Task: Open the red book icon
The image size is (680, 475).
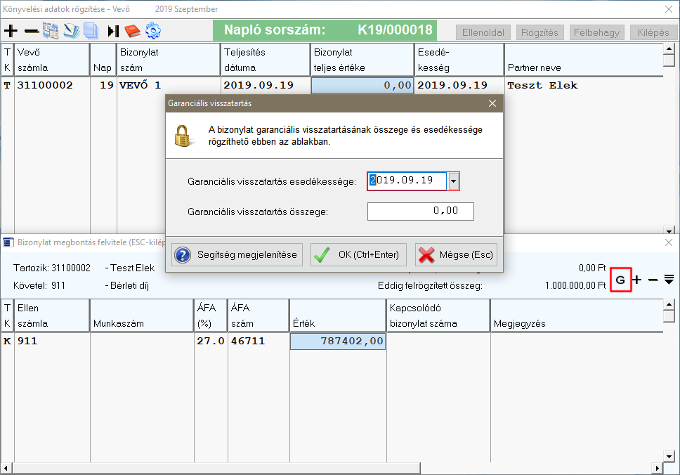Action: (x=132, y=31)
